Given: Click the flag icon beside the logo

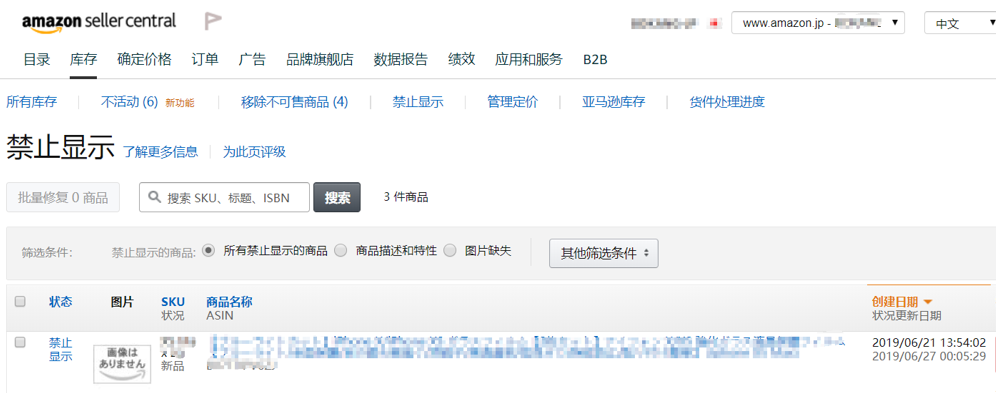Looking at the screenshot, I should click(213, 22).
